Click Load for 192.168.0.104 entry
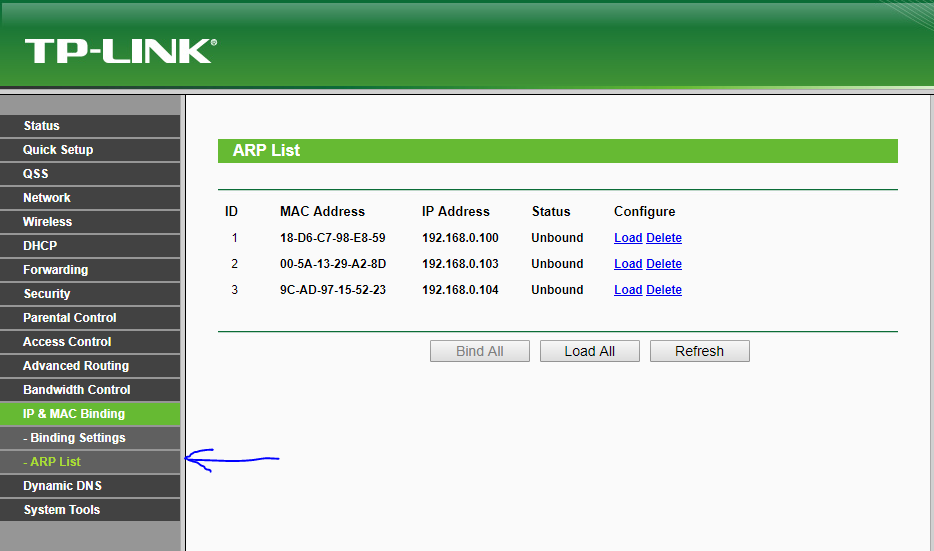934x551 pixels. click(628, 290)
